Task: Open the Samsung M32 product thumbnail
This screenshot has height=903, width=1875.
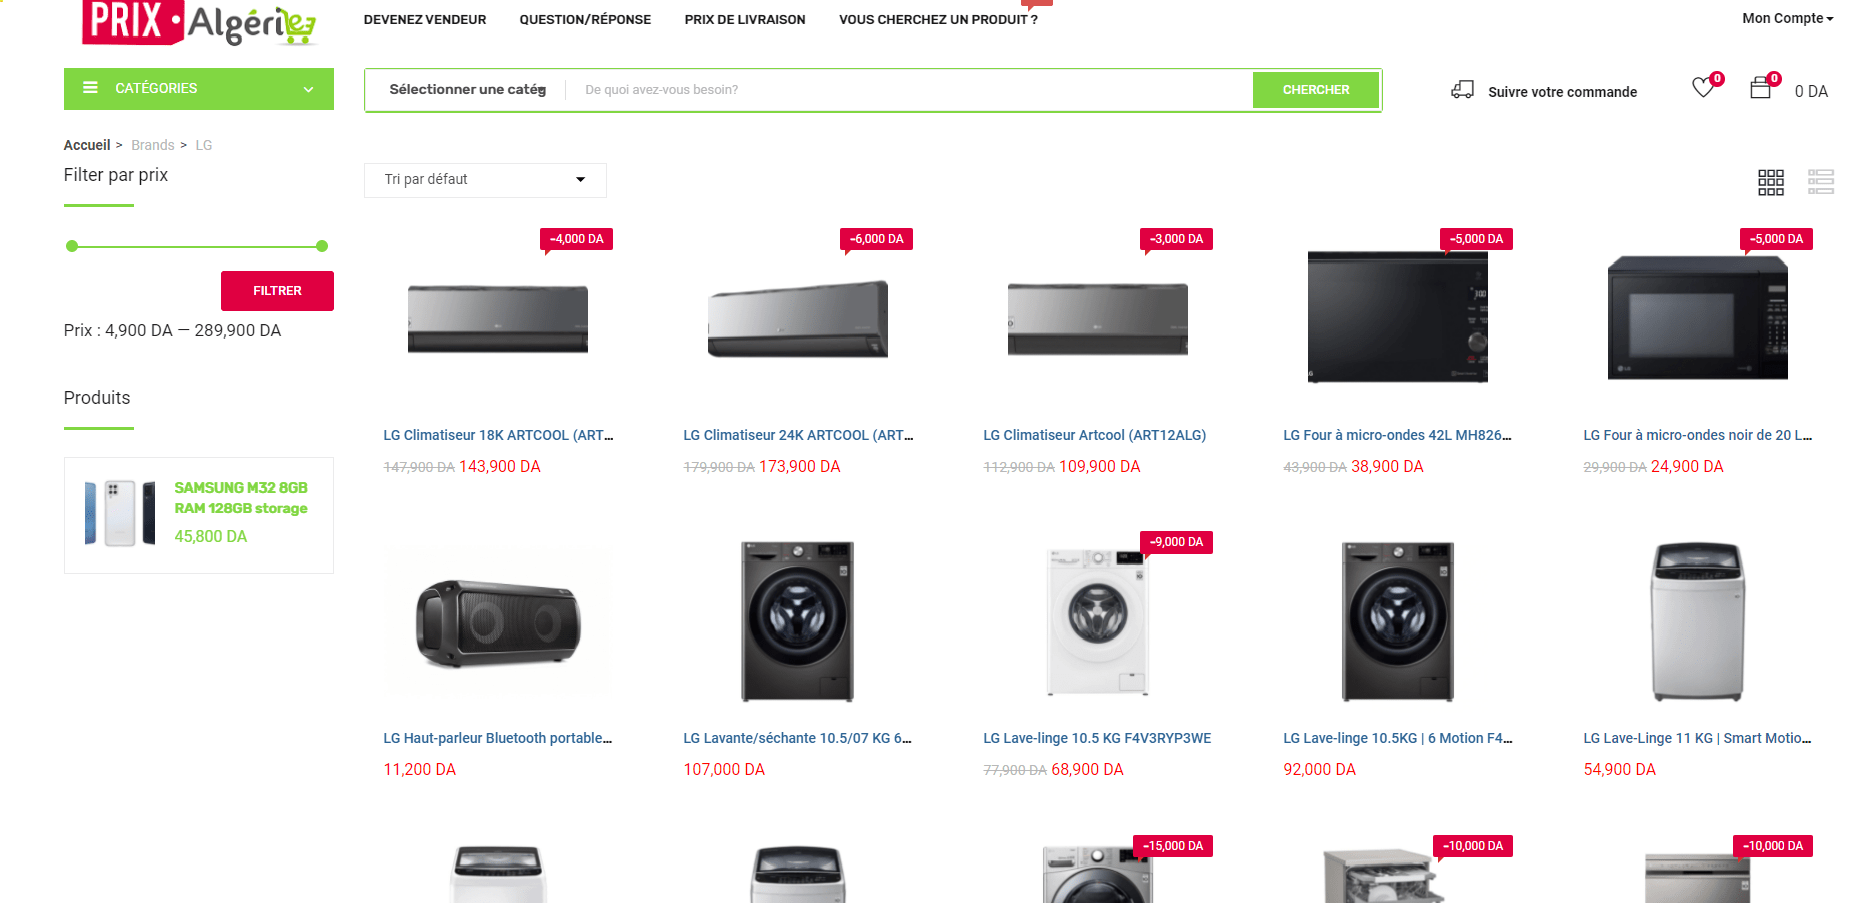Action: [120, 513]
